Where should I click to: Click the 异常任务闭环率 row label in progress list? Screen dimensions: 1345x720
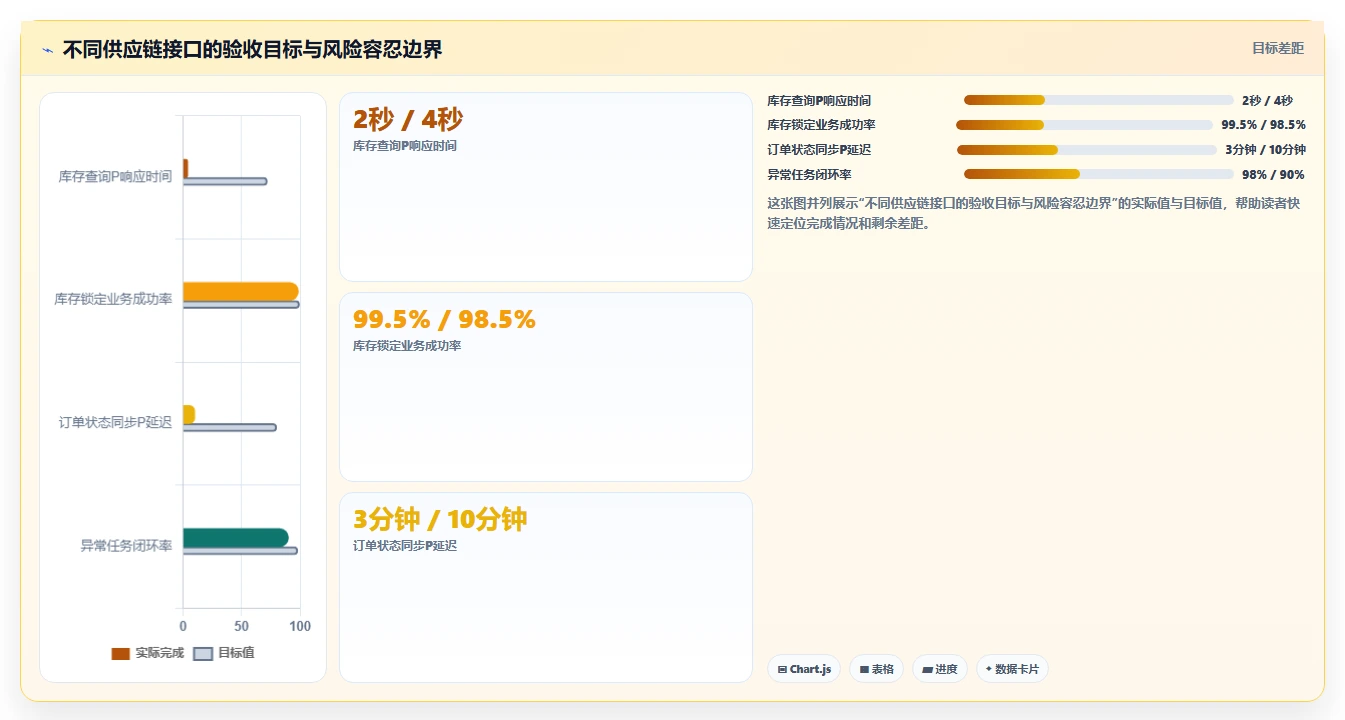click(809, 175)
